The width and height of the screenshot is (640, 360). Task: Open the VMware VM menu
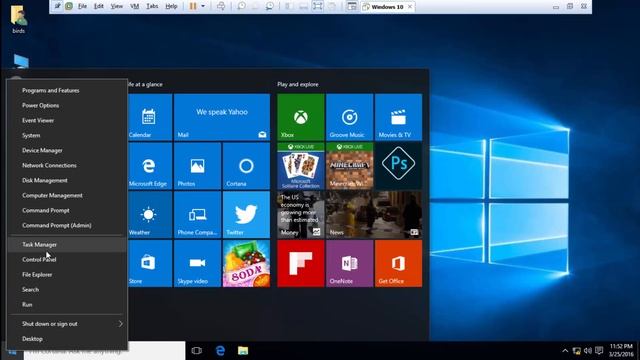(135, 6)
